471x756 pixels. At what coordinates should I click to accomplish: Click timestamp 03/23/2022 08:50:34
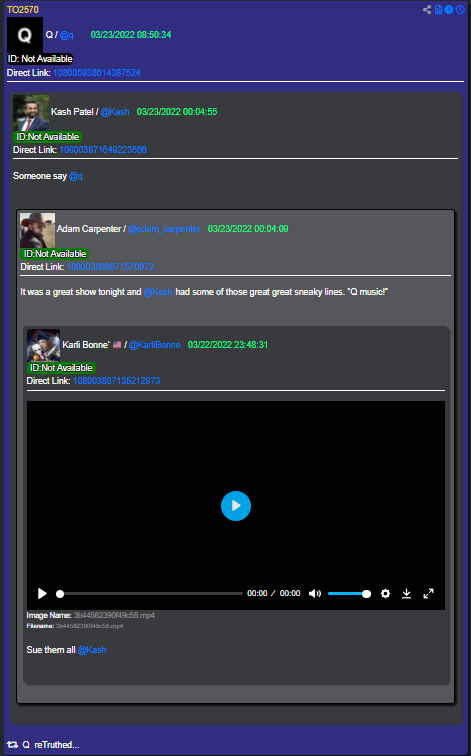131,35
